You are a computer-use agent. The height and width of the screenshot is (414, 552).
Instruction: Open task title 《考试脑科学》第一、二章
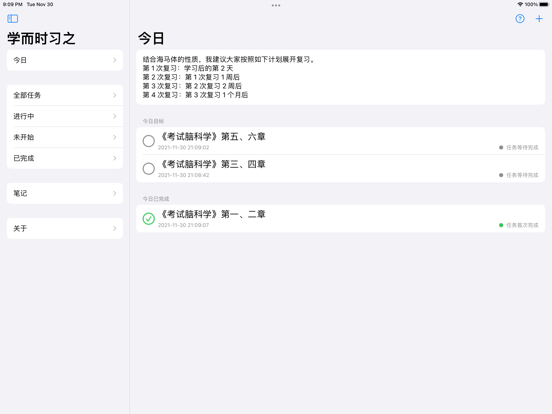point(213,214)
